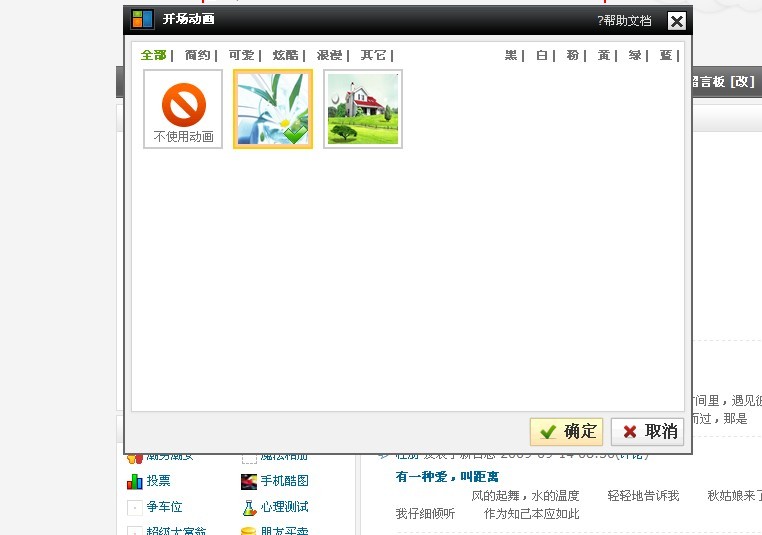Screen dimensions: 762x535
Task: Click the 开场动画 dialog logo icon
Action: coord(142,19)
